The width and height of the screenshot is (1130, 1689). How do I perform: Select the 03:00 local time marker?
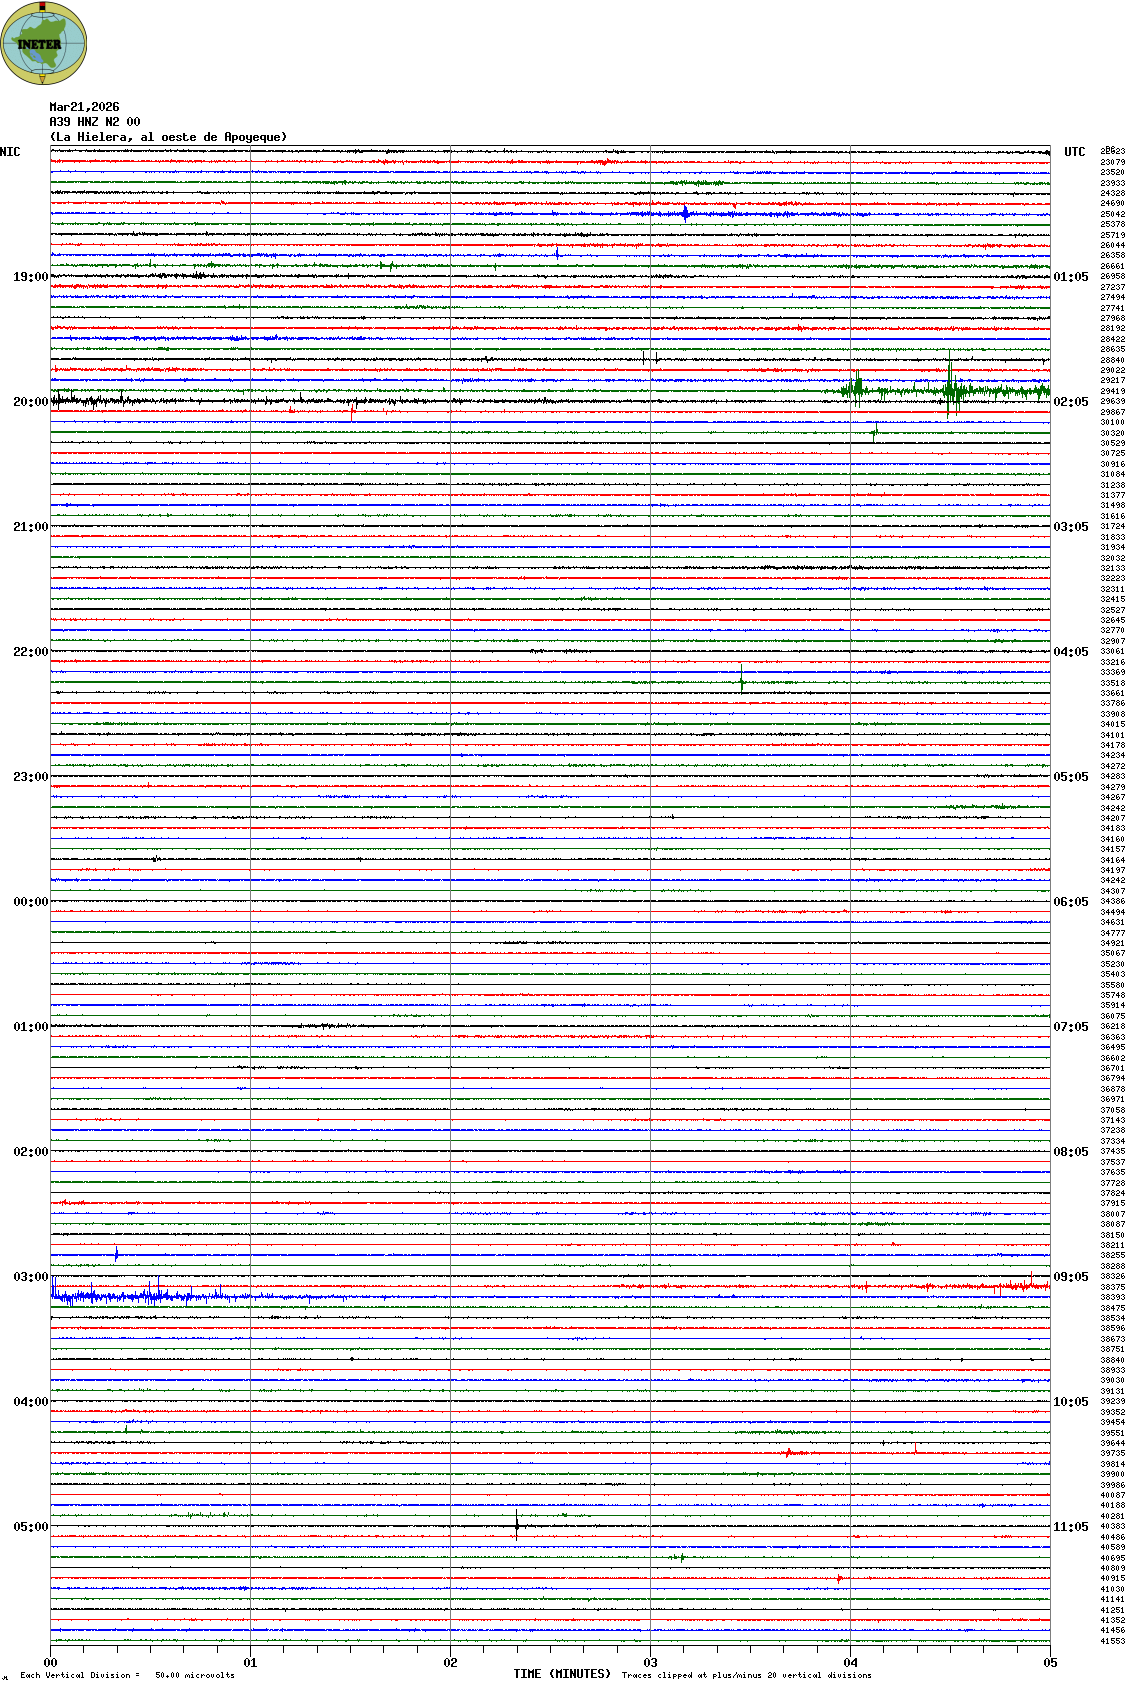(x=30, y=1277)
